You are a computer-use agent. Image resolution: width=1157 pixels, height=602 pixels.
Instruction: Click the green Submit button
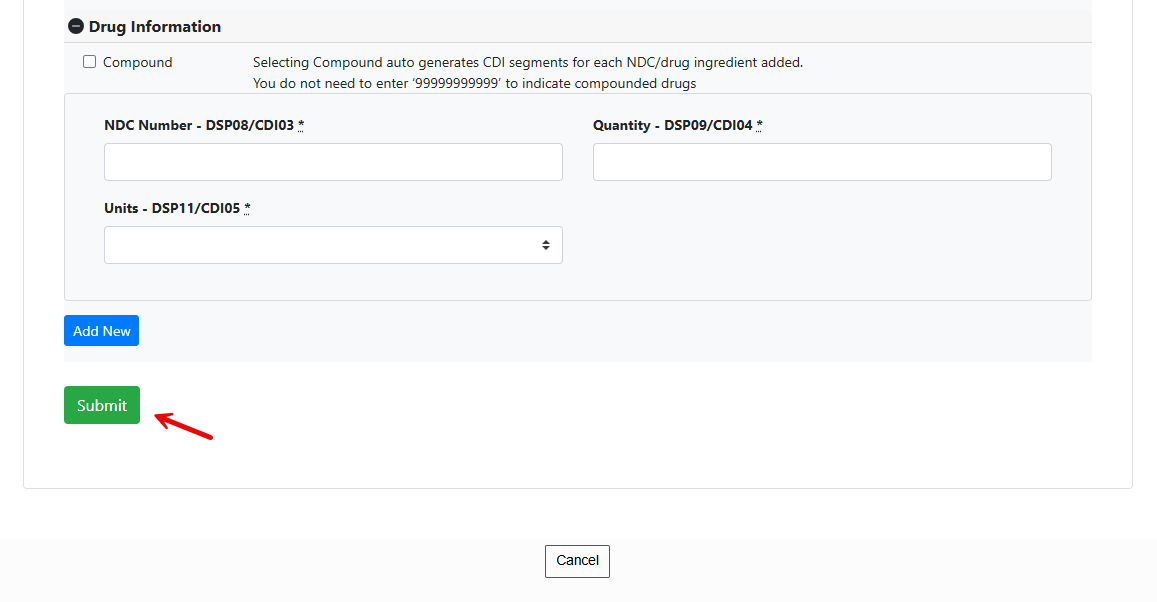[x=102, y=405]
